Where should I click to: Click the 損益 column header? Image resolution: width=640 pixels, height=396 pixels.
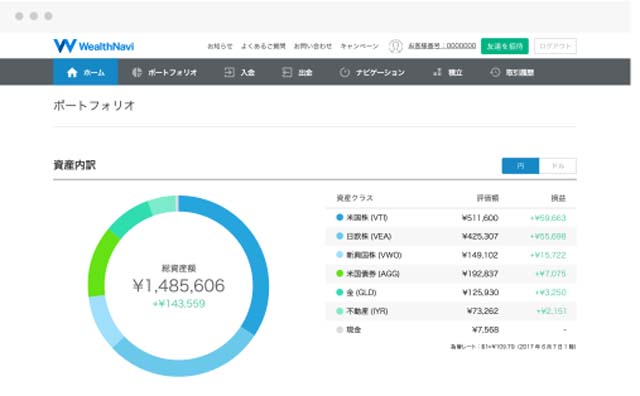click(x=558, y=198)
